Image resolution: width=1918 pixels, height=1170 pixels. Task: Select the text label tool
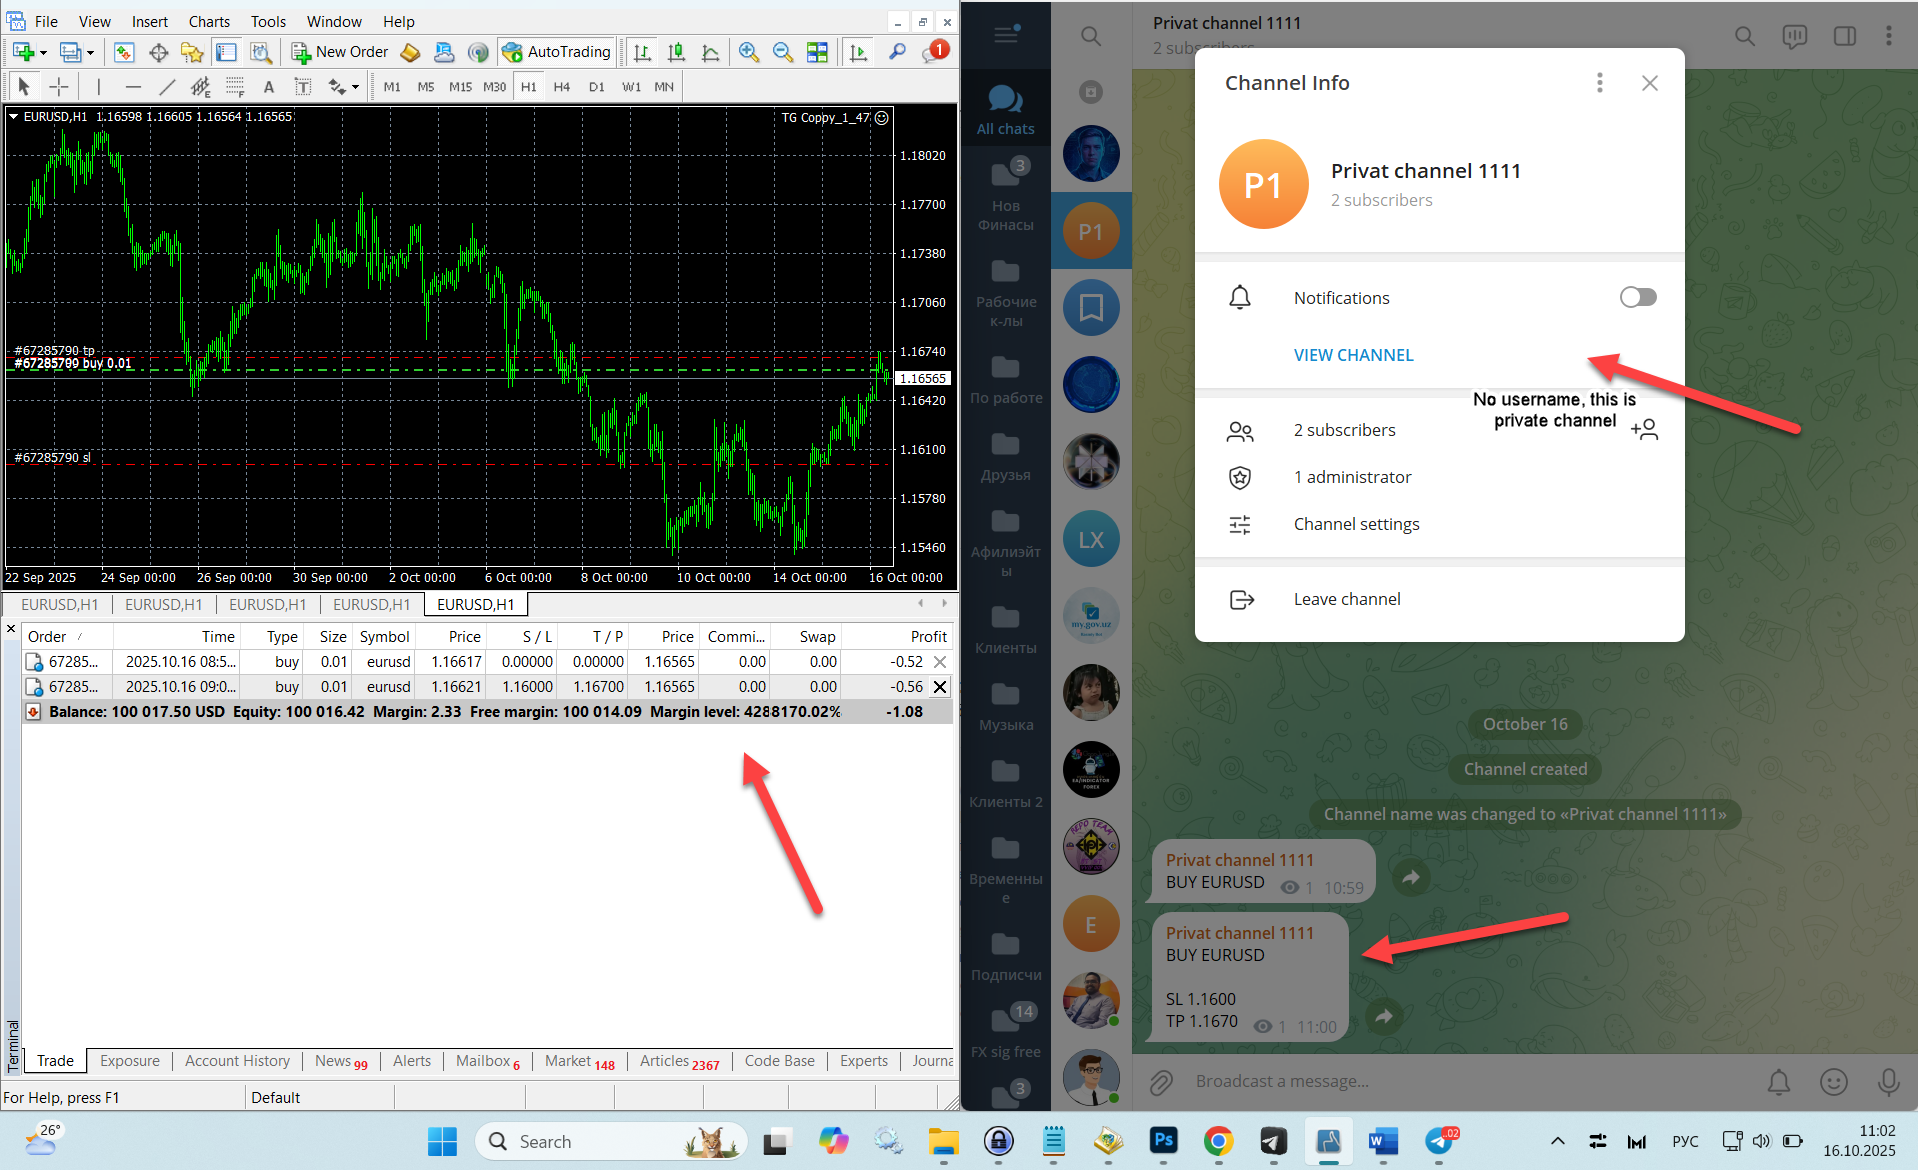[x=303, y=87]
